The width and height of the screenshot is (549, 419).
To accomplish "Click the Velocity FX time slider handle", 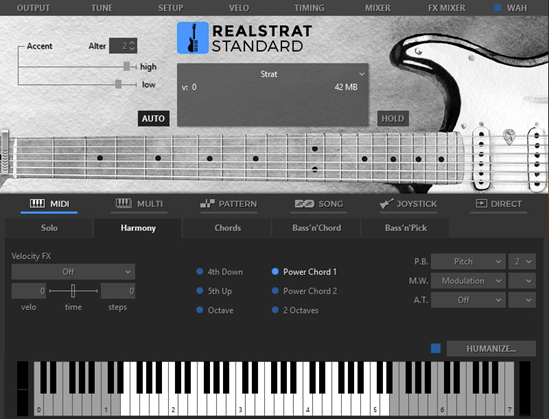I will 73,291.
